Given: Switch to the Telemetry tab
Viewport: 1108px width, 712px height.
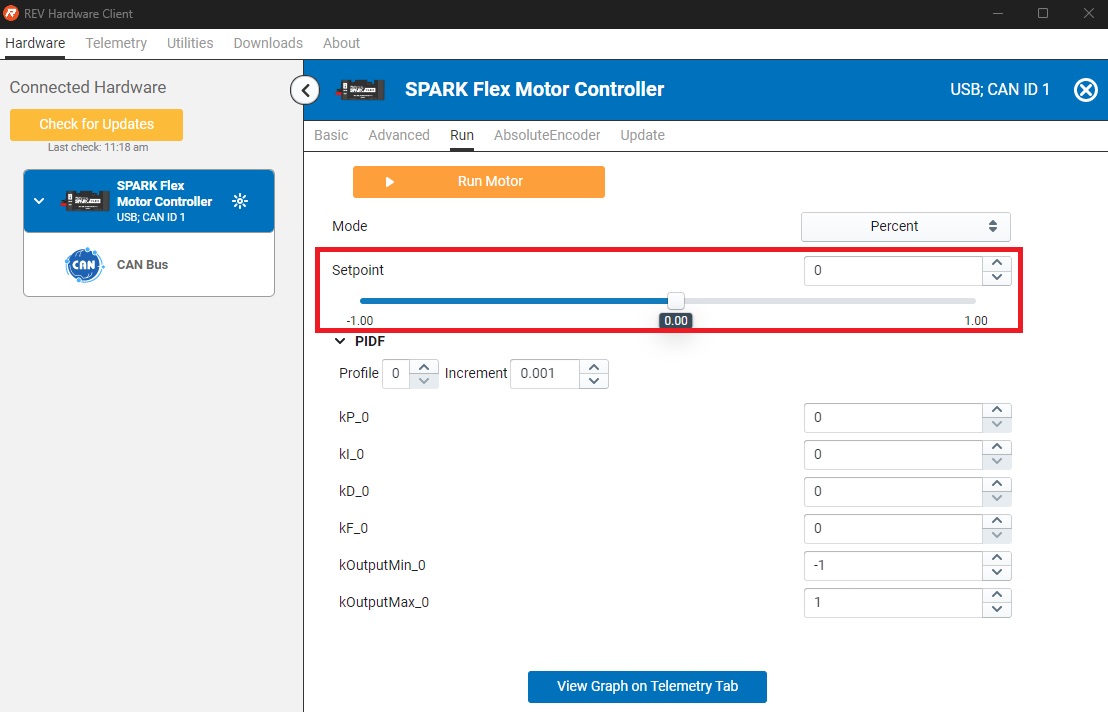Looking at the screenshot, I should [x=116, y=43].
